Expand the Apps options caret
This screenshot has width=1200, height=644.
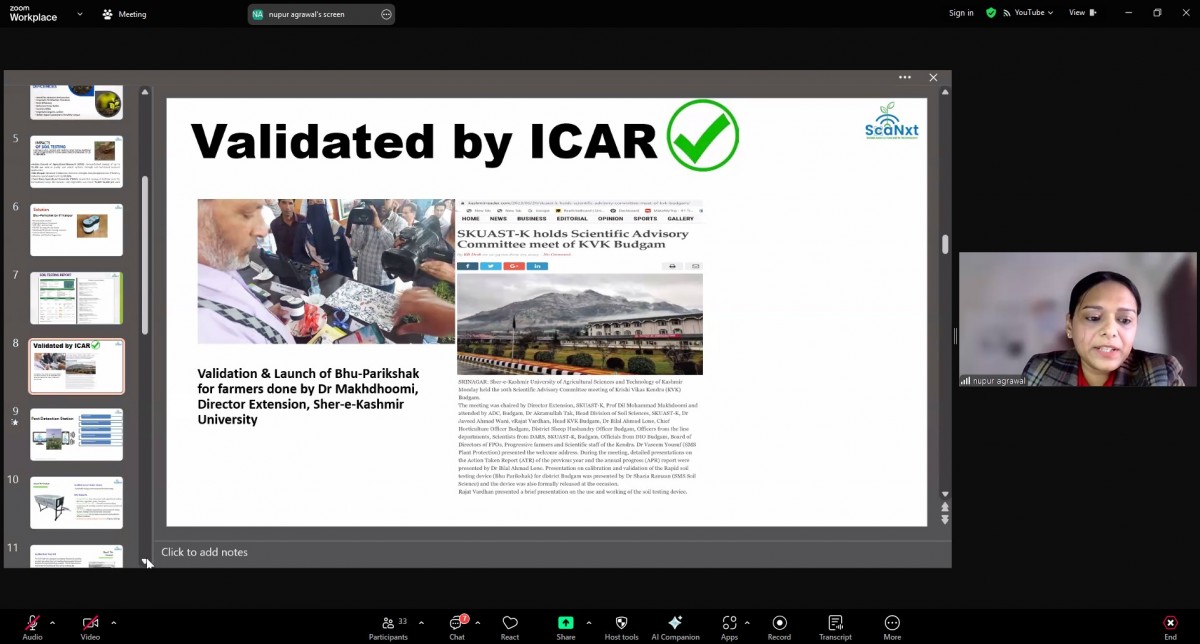click(x=747, y=622)
